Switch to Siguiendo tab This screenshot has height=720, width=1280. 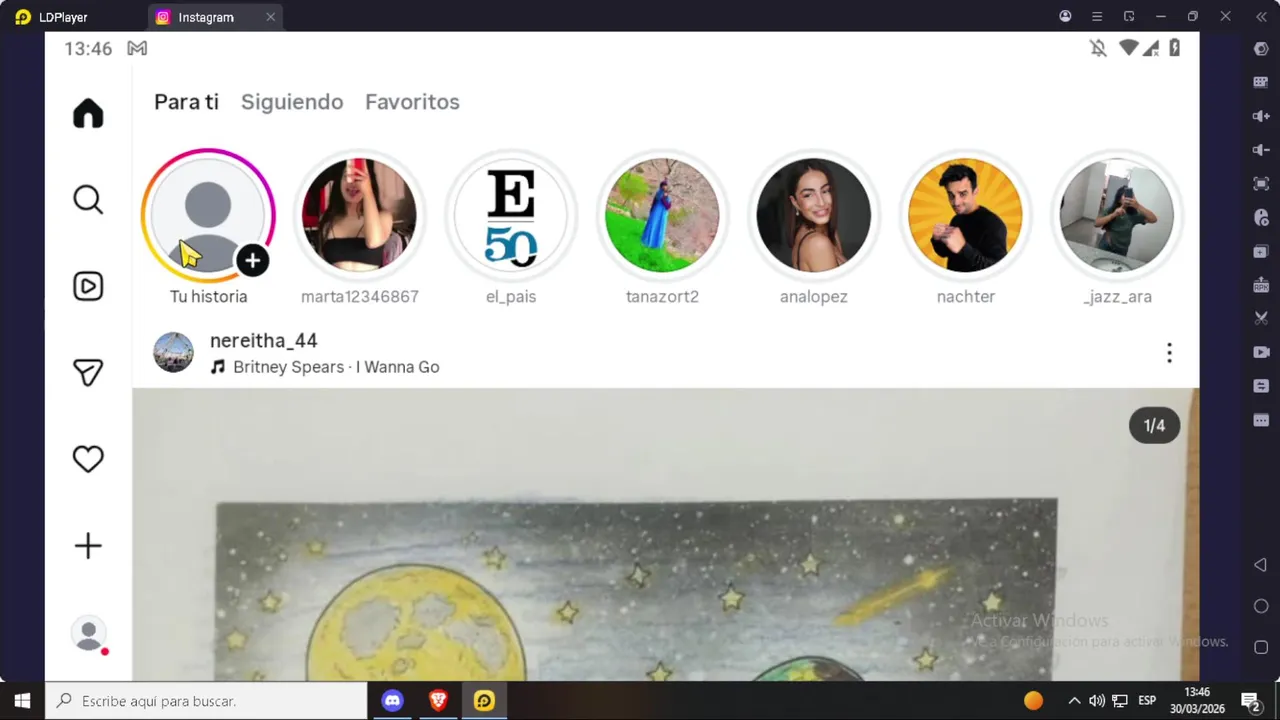click(x=292, y=102)
